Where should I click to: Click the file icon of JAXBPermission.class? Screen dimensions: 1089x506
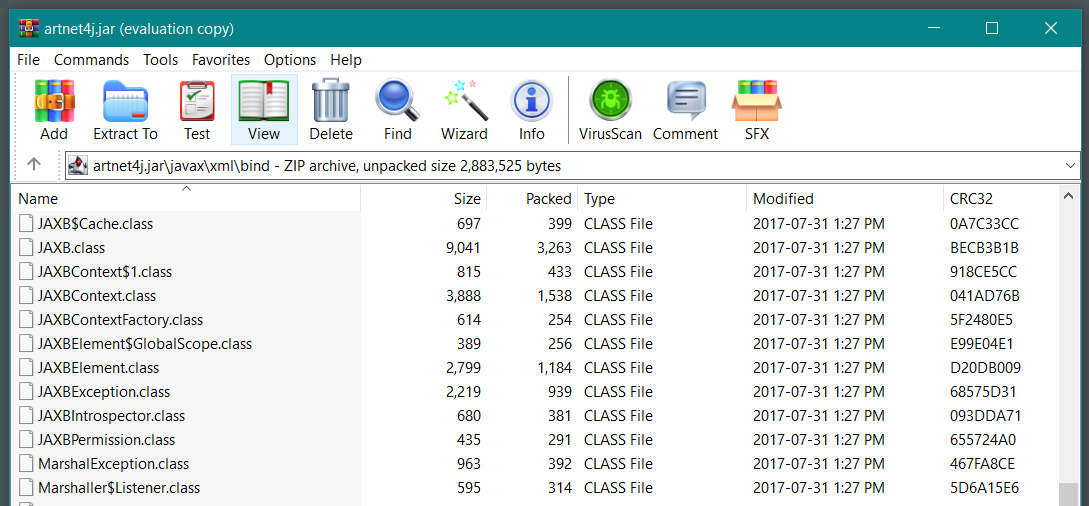(26, 440)
